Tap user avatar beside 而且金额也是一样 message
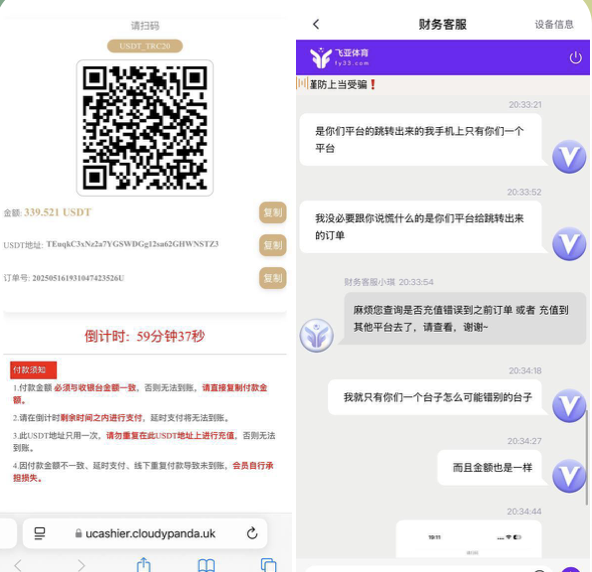The height and width of the screenshot is (572, 592). point(569,476)
